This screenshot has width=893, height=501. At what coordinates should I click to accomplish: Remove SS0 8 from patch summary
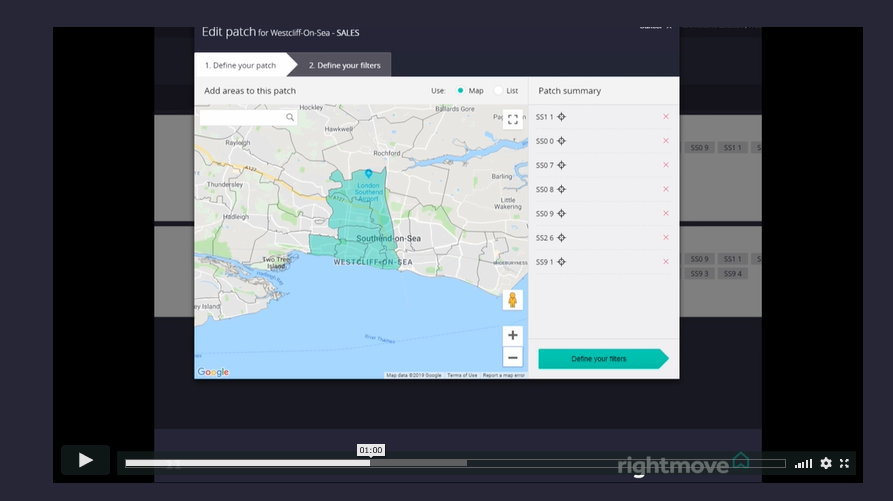666,189
